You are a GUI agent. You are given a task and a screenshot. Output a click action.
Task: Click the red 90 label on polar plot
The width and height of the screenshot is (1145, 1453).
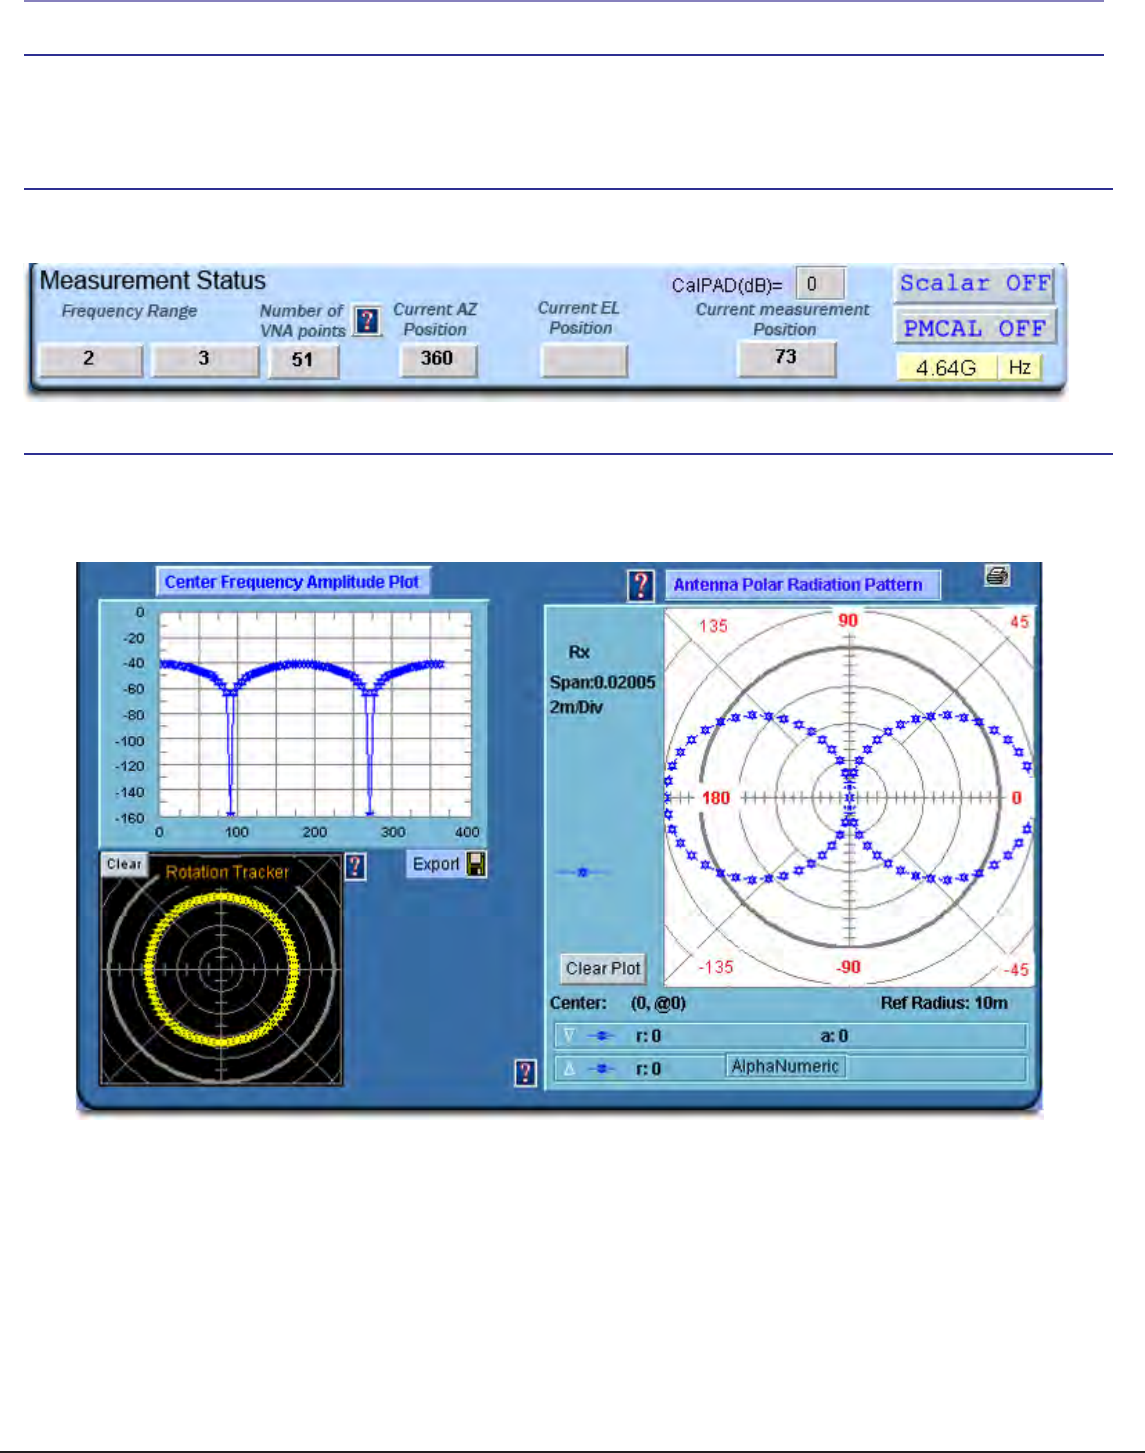(x=848, y=620)
